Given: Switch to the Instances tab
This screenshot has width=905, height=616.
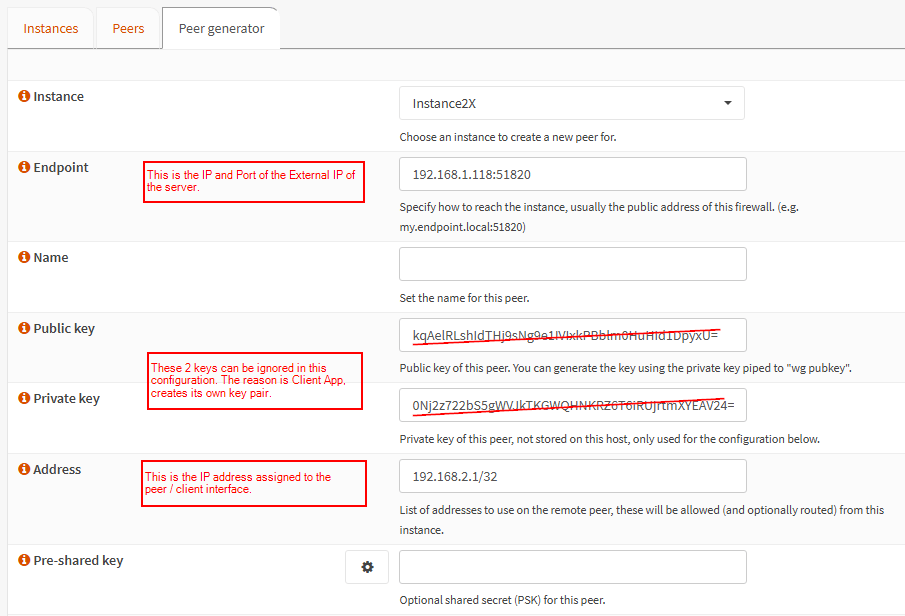Looking at the screenshot, I should pyautogui.click(x=51, y=28).
